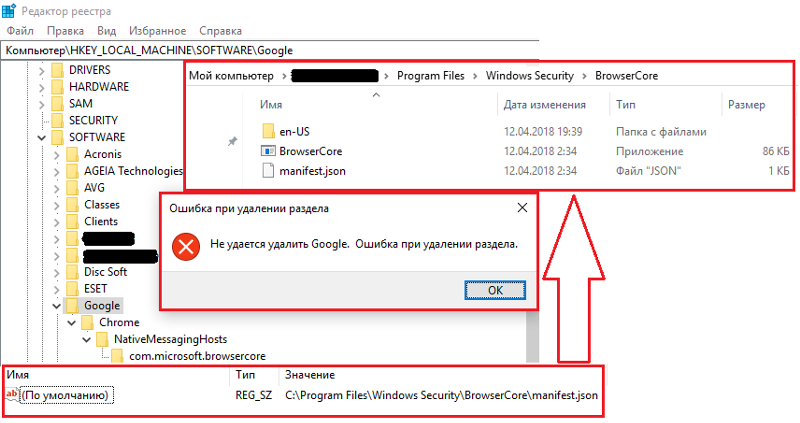Select the default string value icon

click(x=11, y=394)
